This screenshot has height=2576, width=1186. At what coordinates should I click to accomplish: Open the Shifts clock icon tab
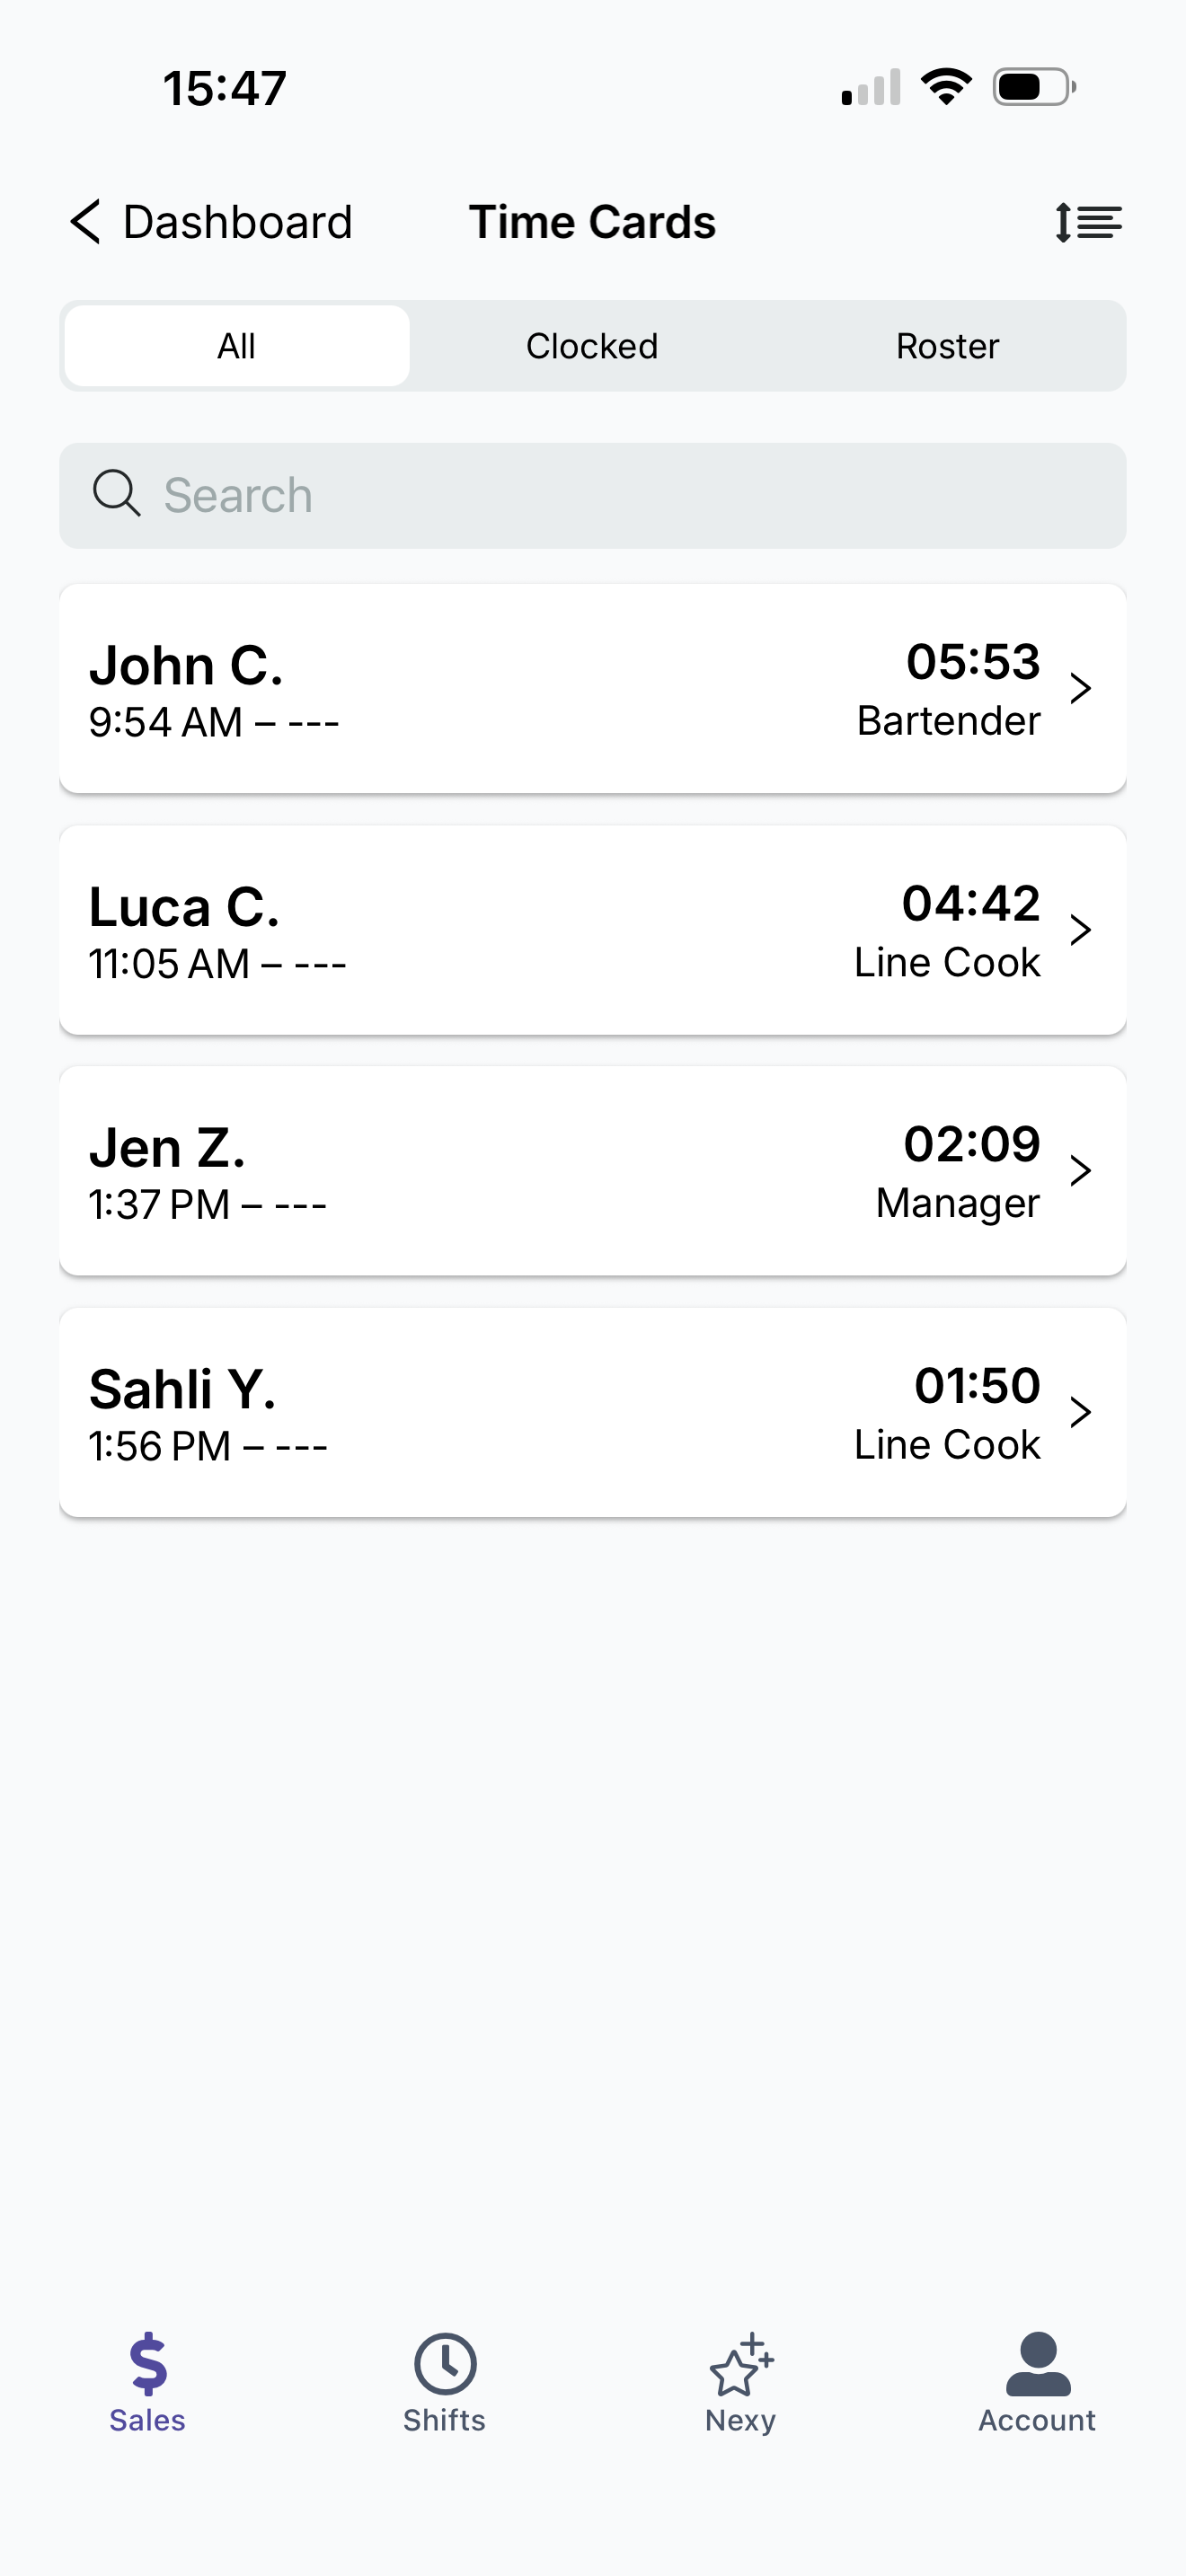point(445,2365)
